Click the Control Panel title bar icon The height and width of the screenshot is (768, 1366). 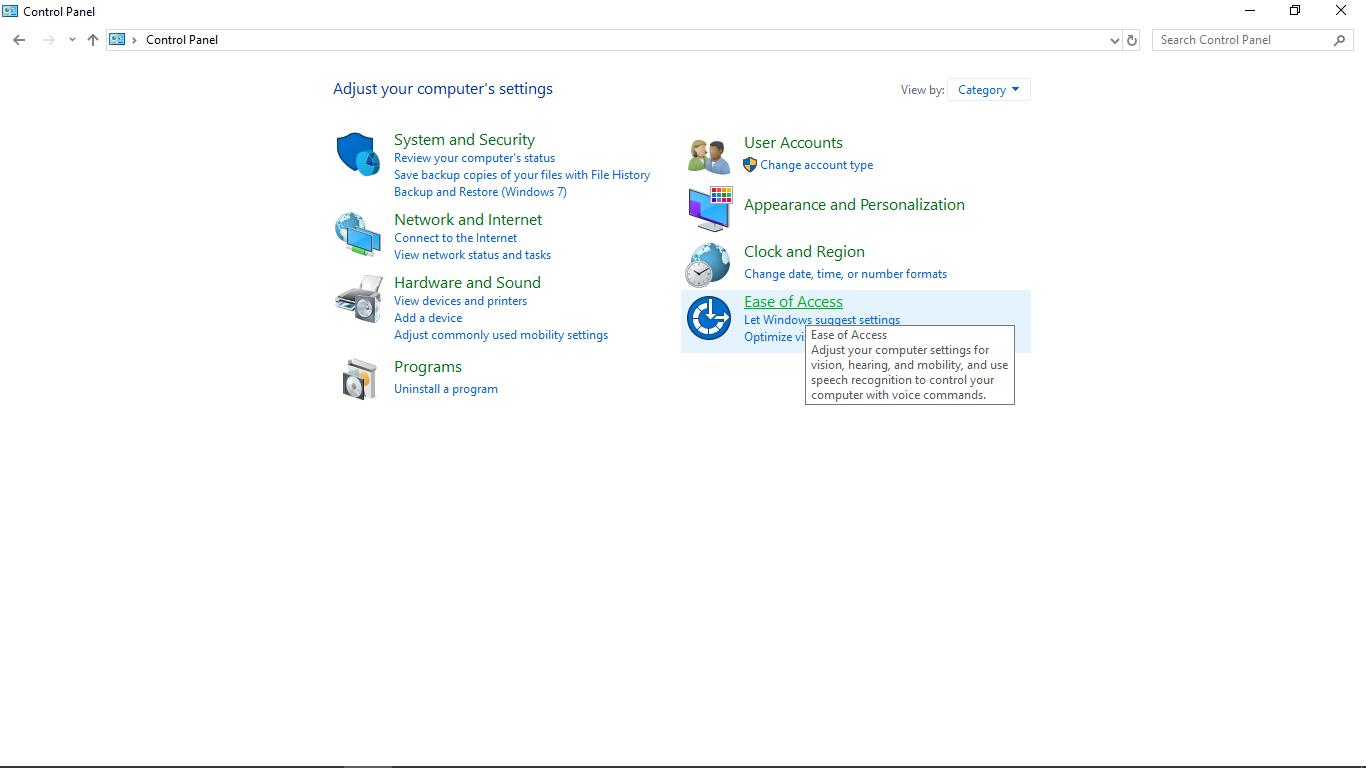pyautogui.click(x=10, y=11)
